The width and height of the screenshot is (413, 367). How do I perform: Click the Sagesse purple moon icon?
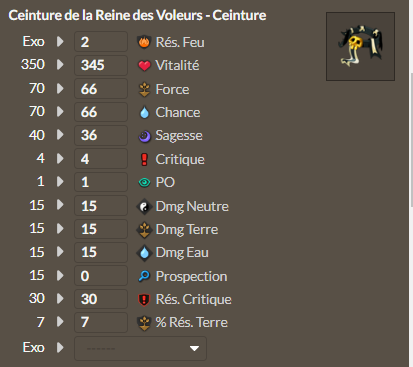coord(144,136)
